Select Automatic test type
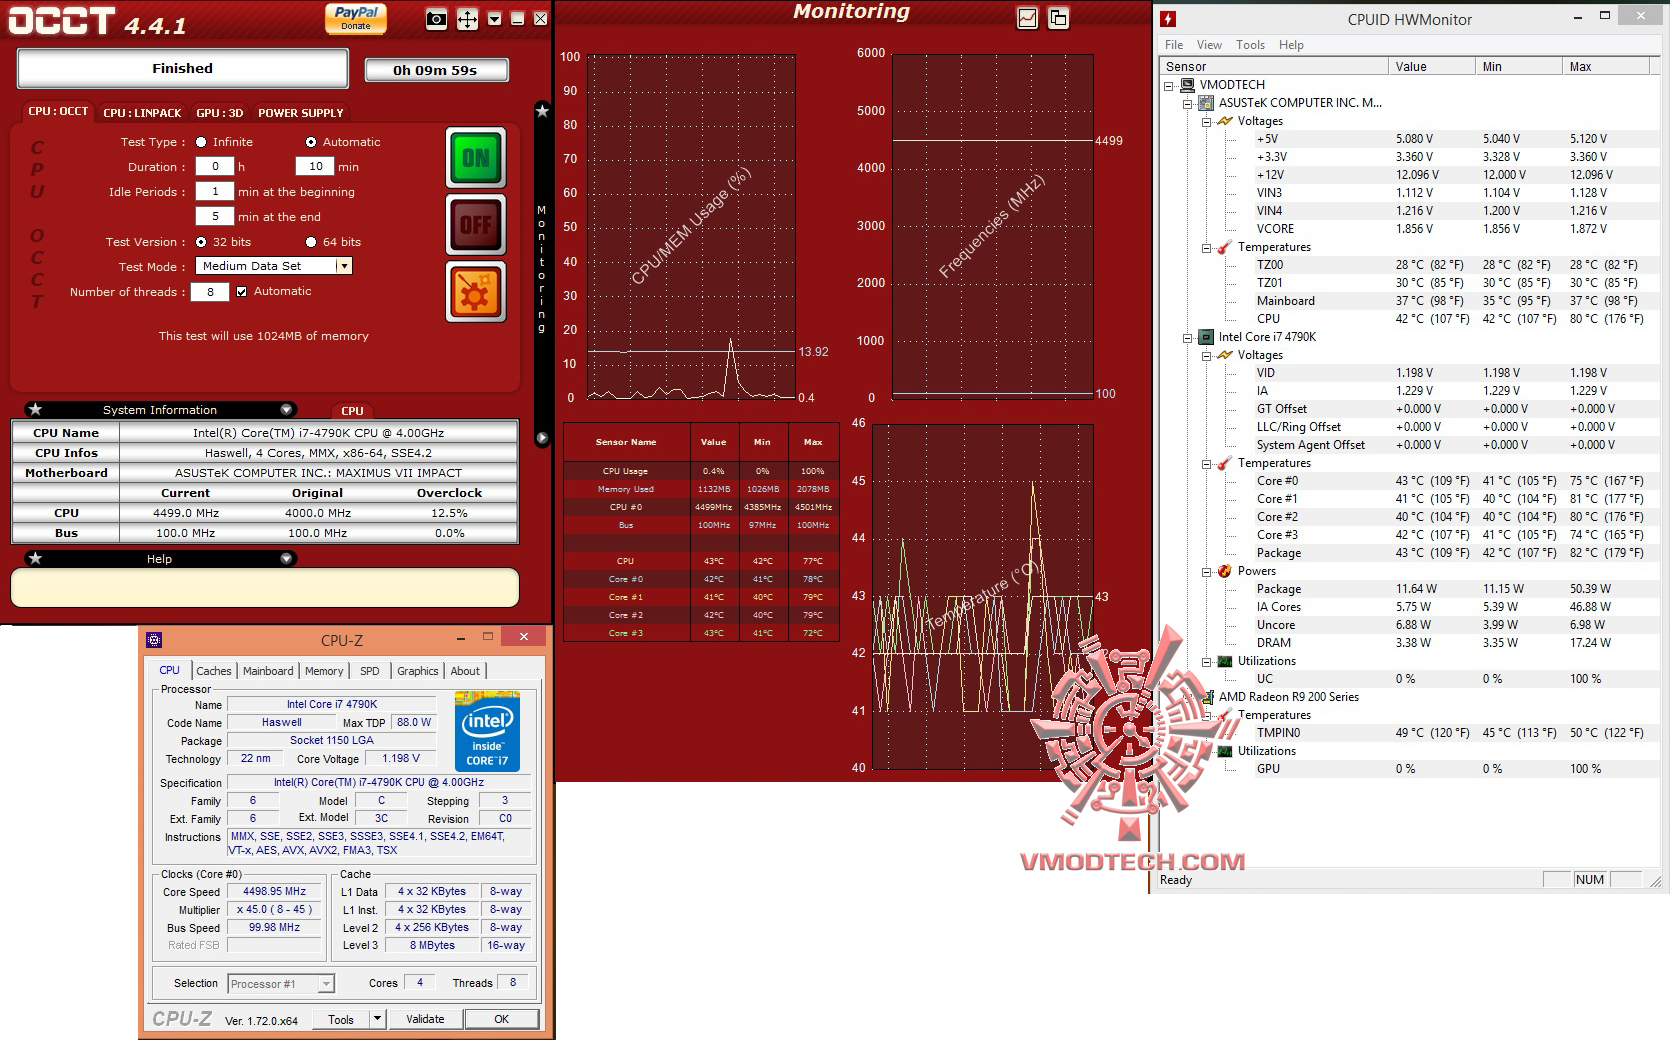This screenshot has width=1670, height=1040. 311,142
